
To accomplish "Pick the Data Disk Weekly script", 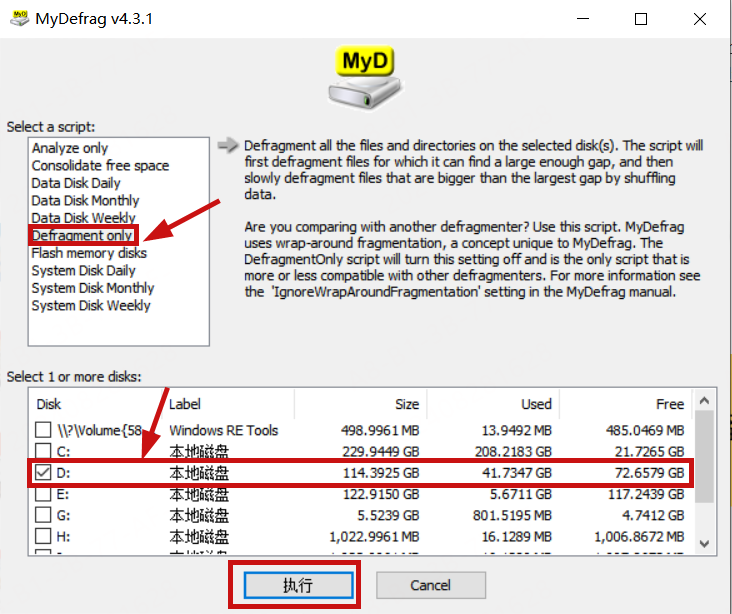I will [84, 218].
